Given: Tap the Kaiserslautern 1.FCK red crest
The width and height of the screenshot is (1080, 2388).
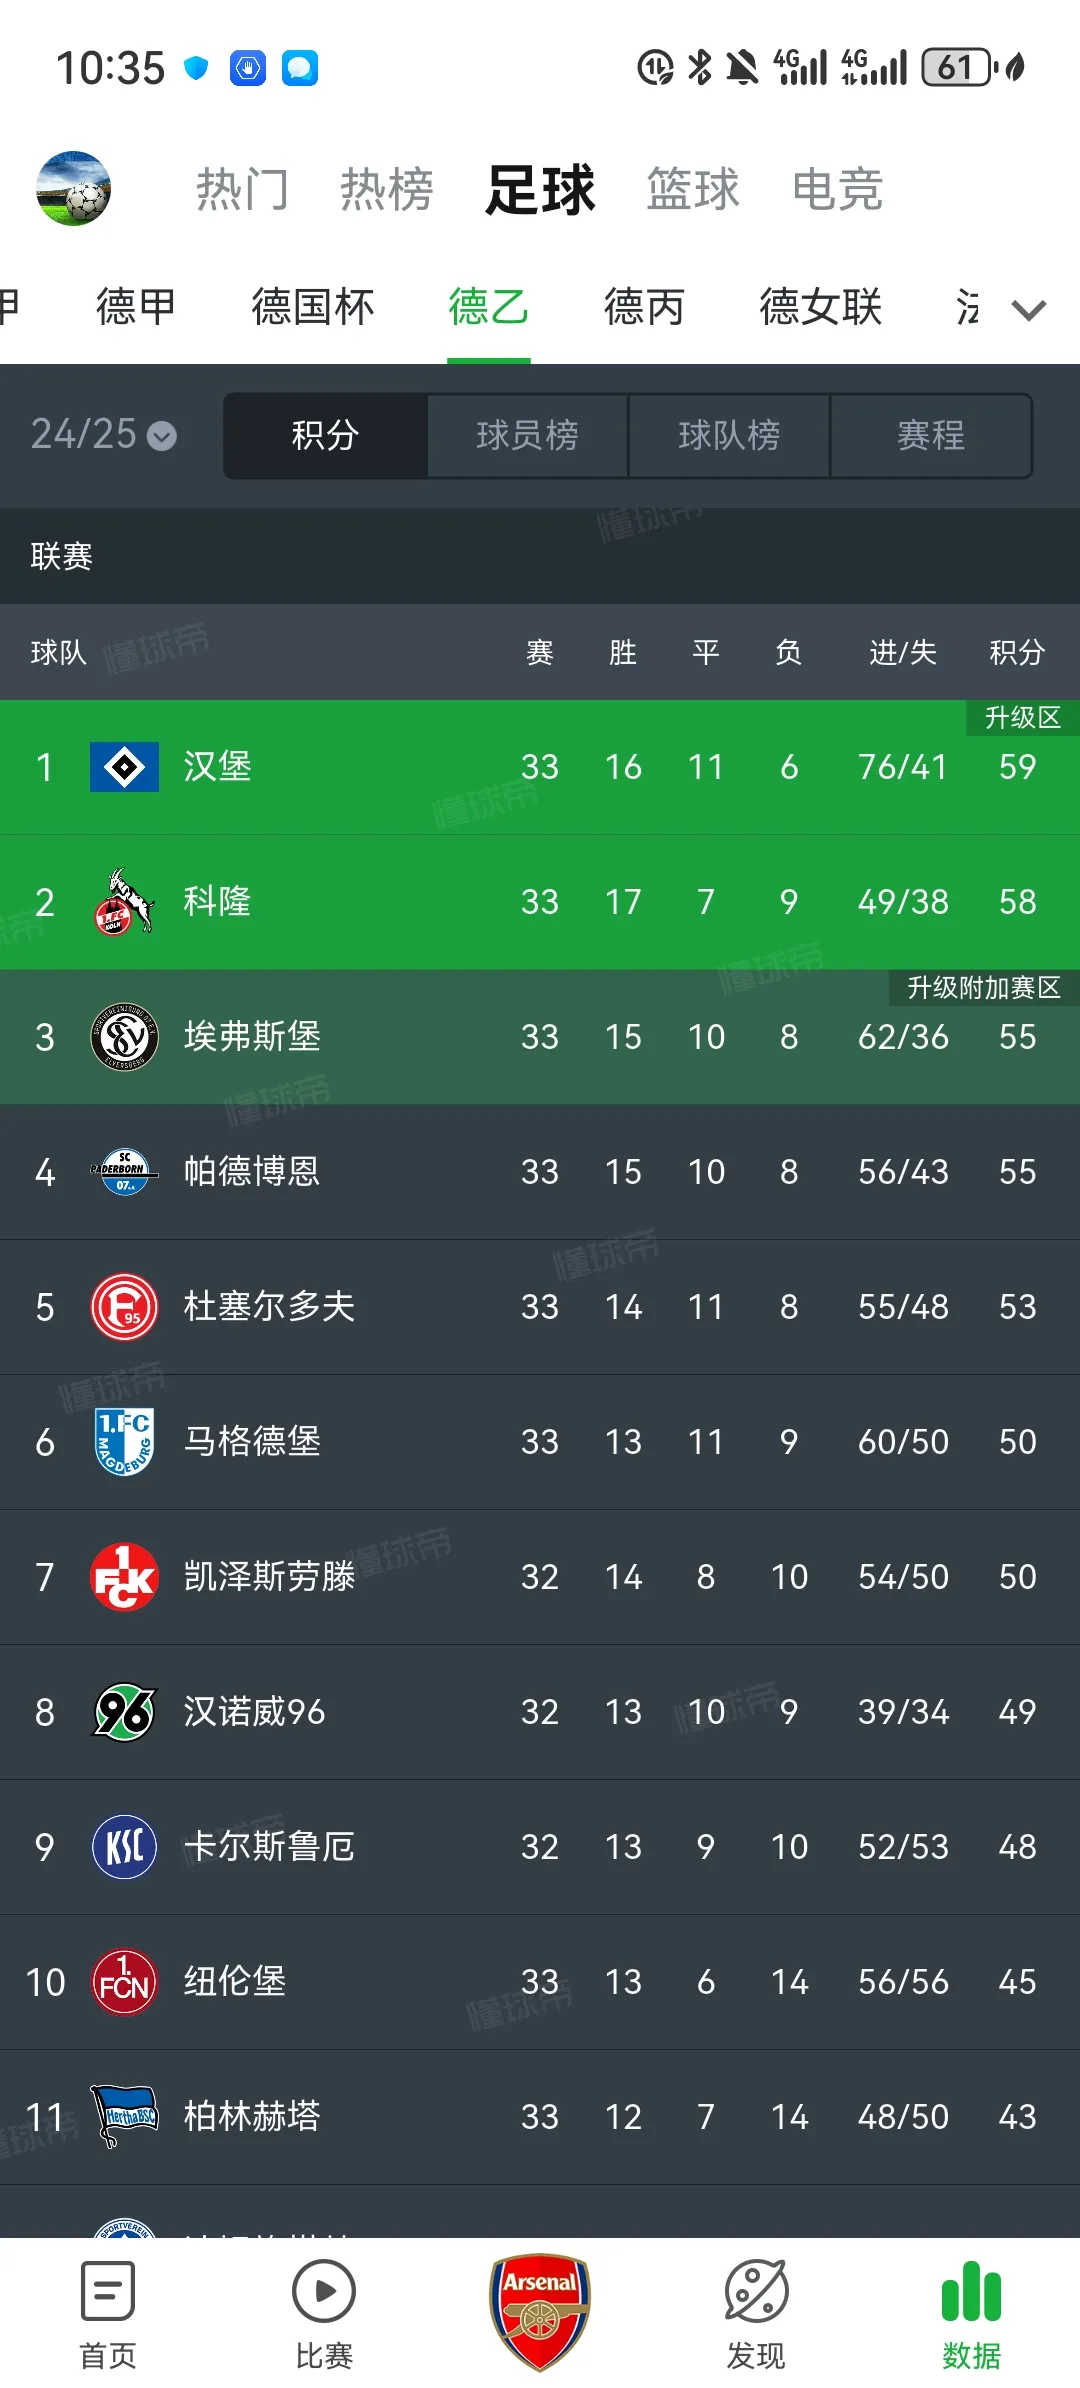Looking at the screenshot, I should point(122,1577).
